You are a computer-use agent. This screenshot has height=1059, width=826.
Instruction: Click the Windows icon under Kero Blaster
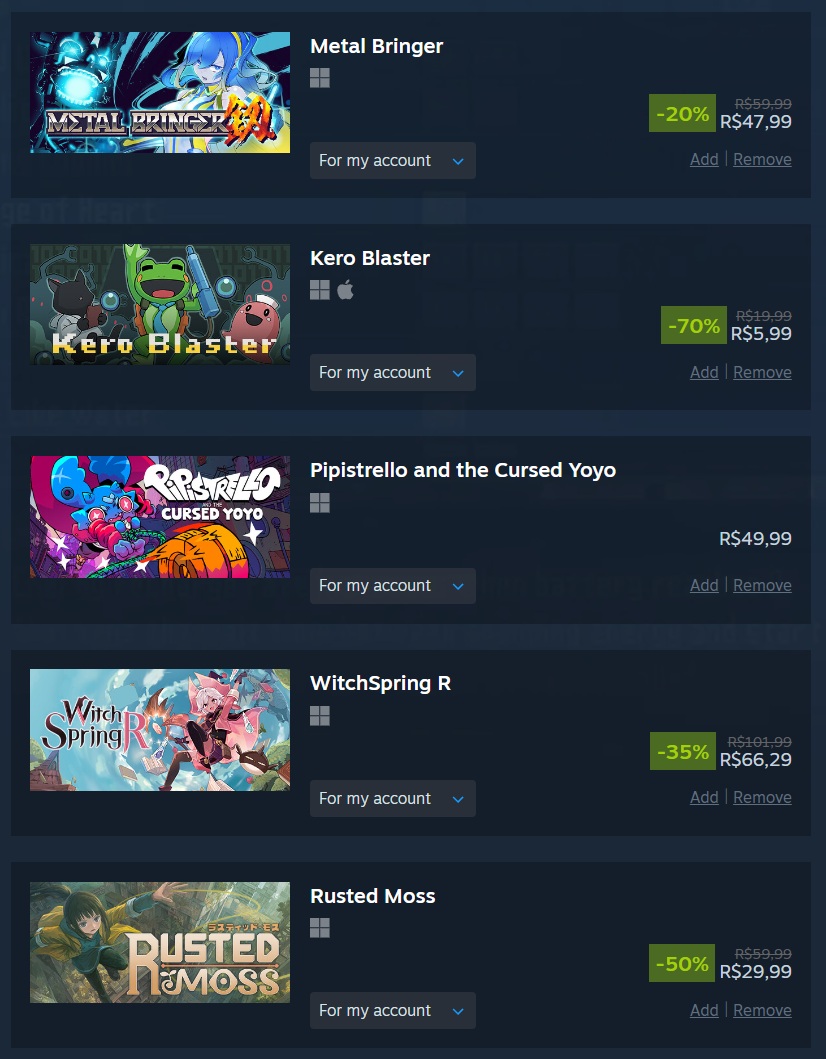320,290
